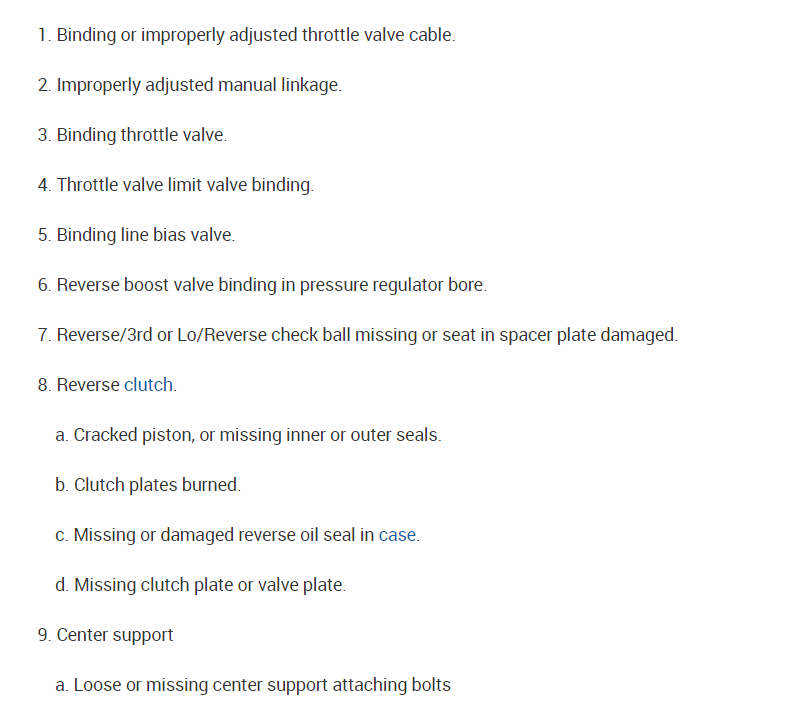Select the 'Binding line bias valve' entry
The height and width of the screenshot is (704, 800).
point(145,235)
